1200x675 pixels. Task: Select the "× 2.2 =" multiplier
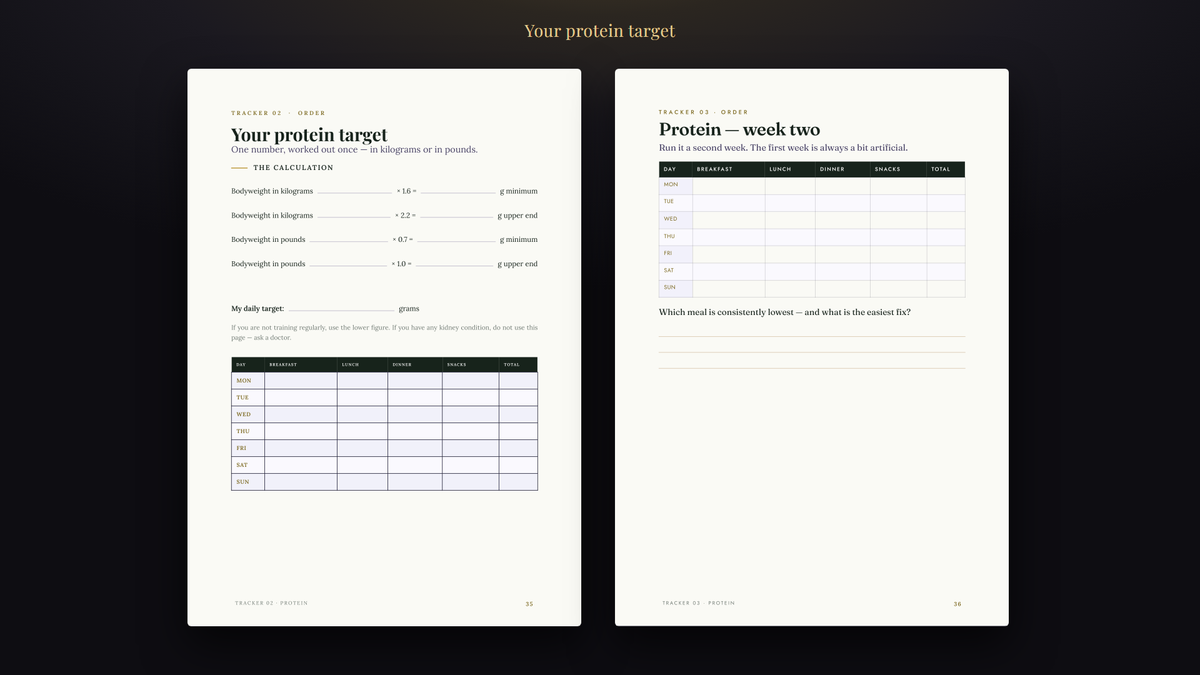click(x=405, y=215)
